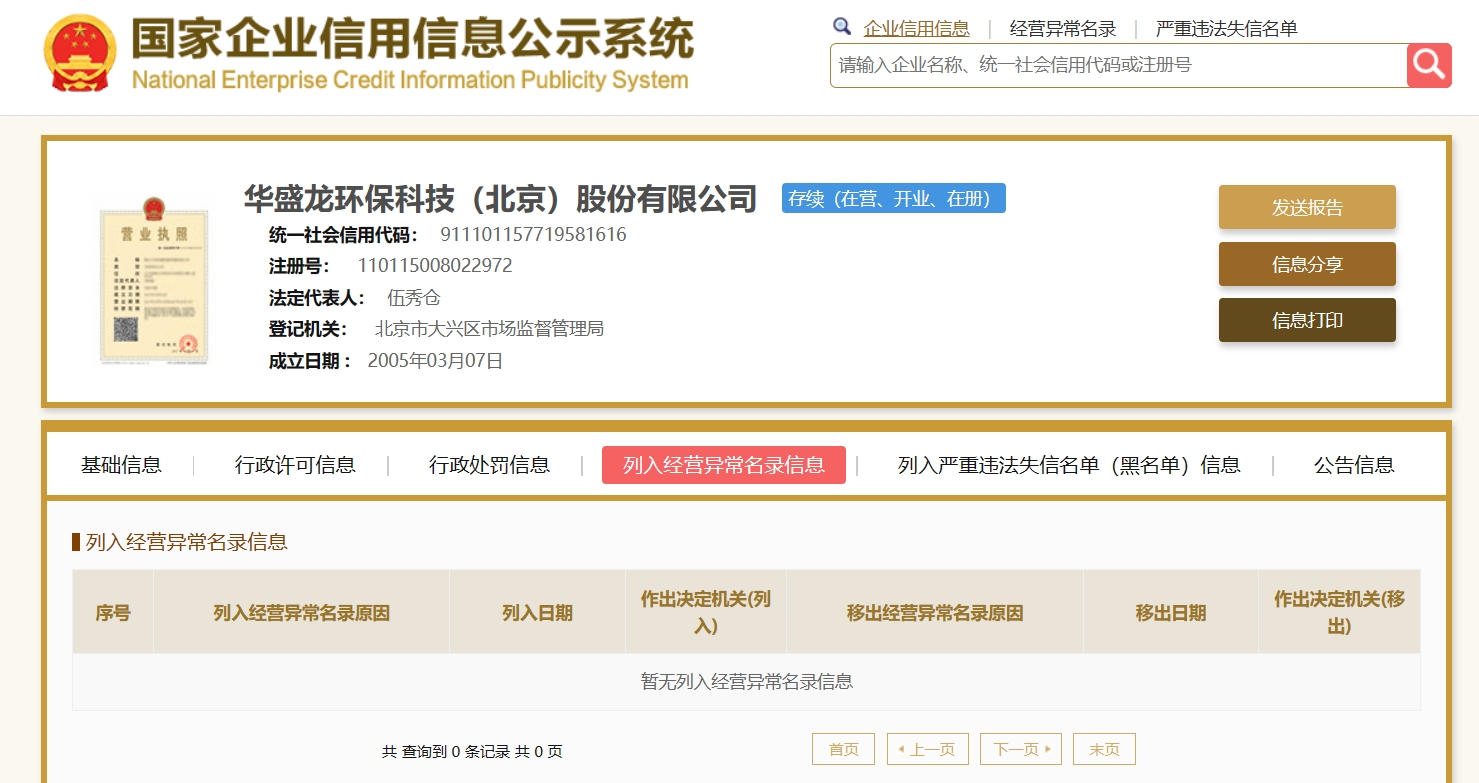Click the credit code 911101157719581616
The image size is (1479, 783).
[x=533, y=235]
